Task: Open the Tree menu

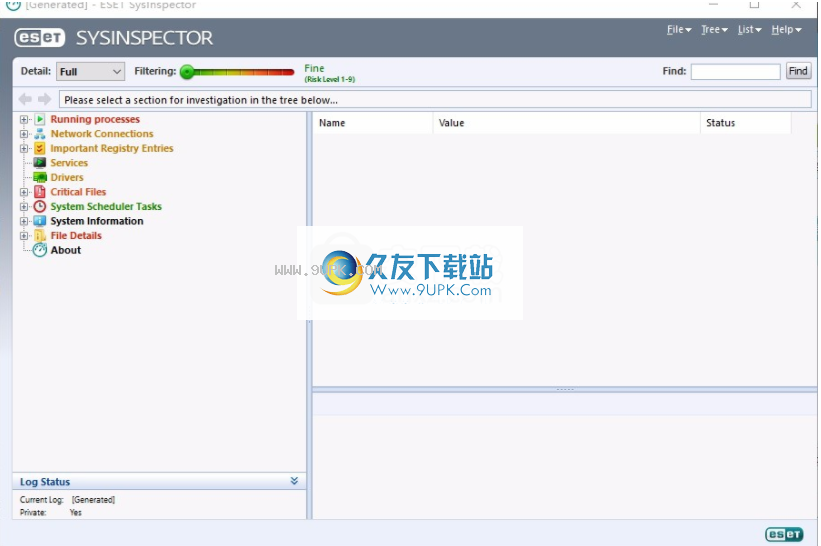Action: [714, 30]
